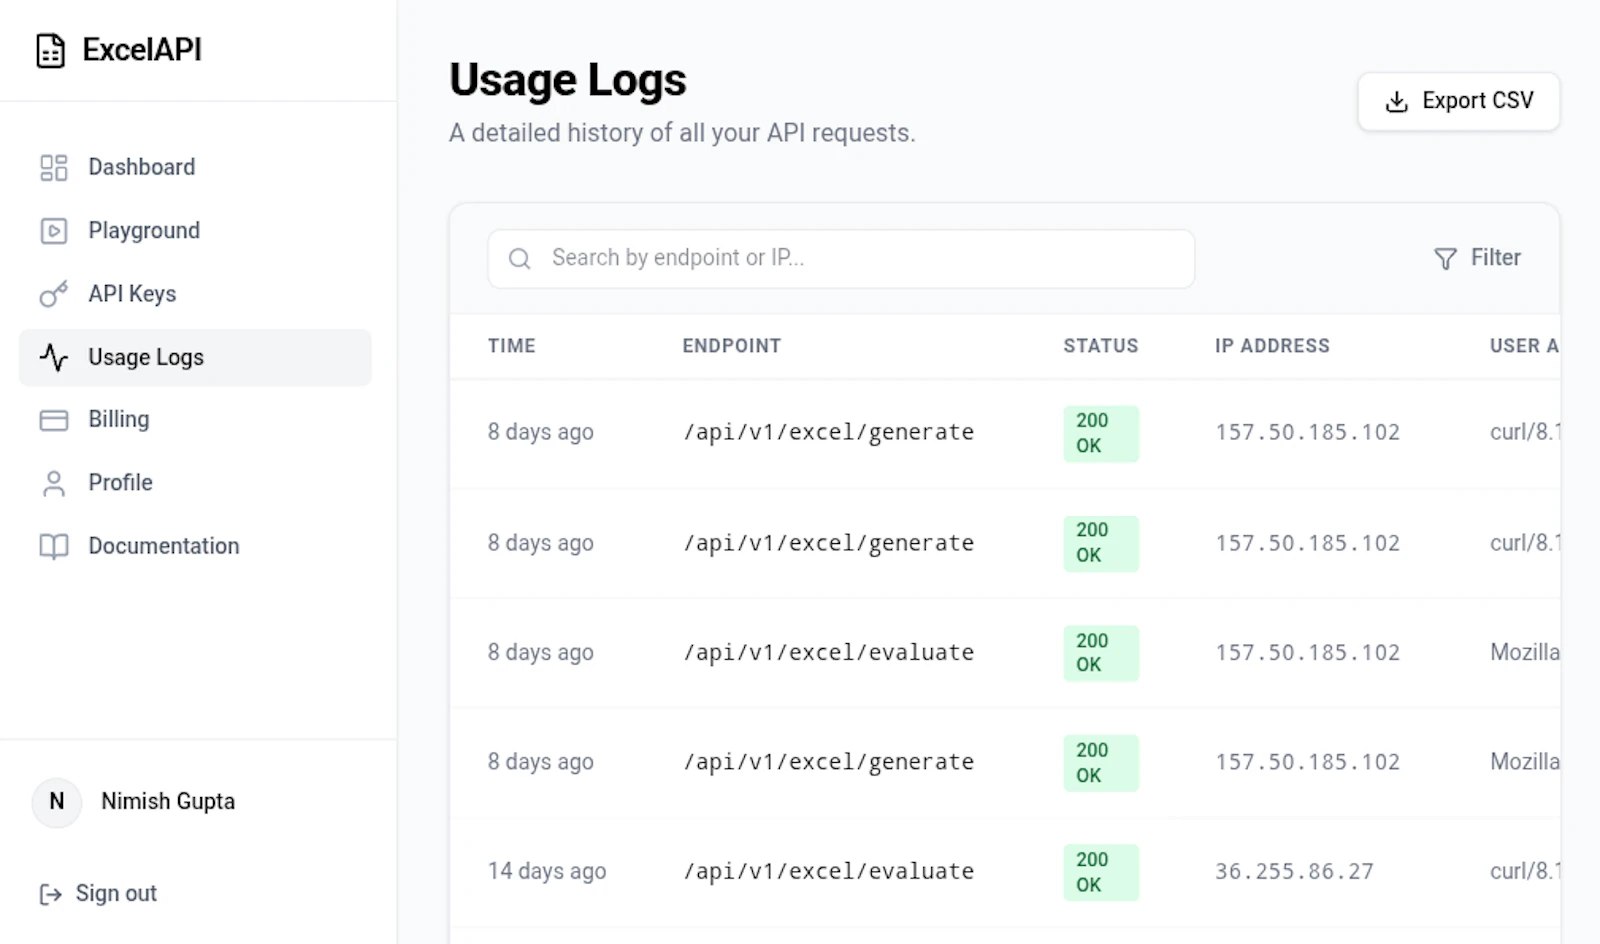Screen dimensions: 1600x944
Task: Click the download icon in Export CSV
Action: (1396, 101)
